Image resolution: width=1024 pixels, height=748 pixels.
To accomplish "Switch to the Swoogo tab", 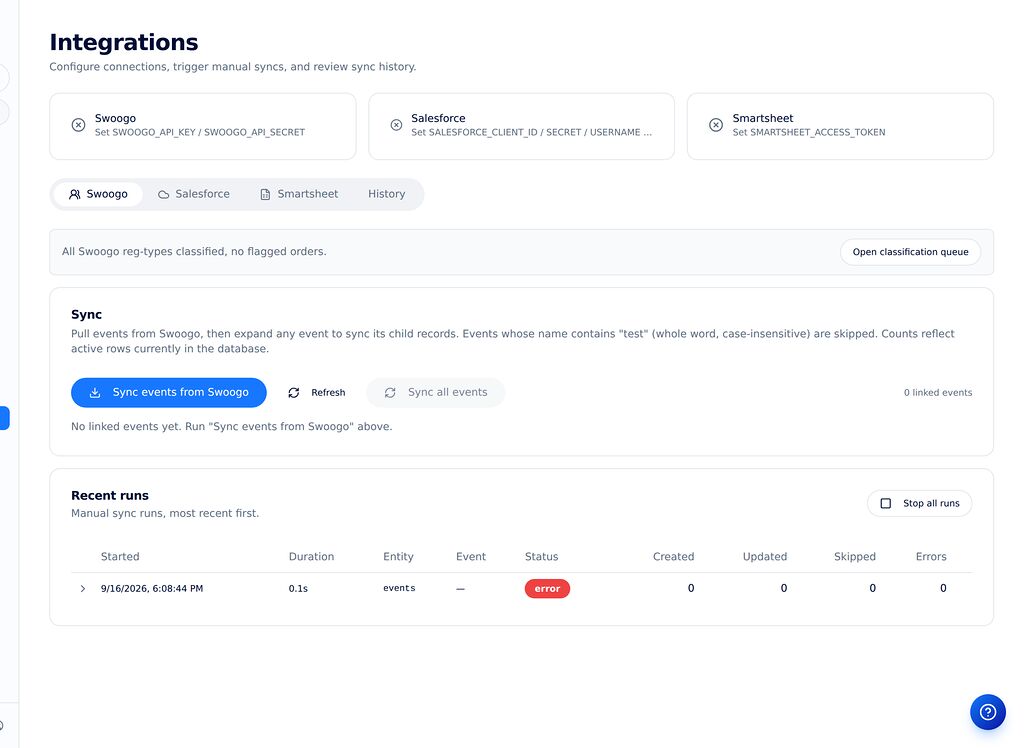I will click(98, 194).
